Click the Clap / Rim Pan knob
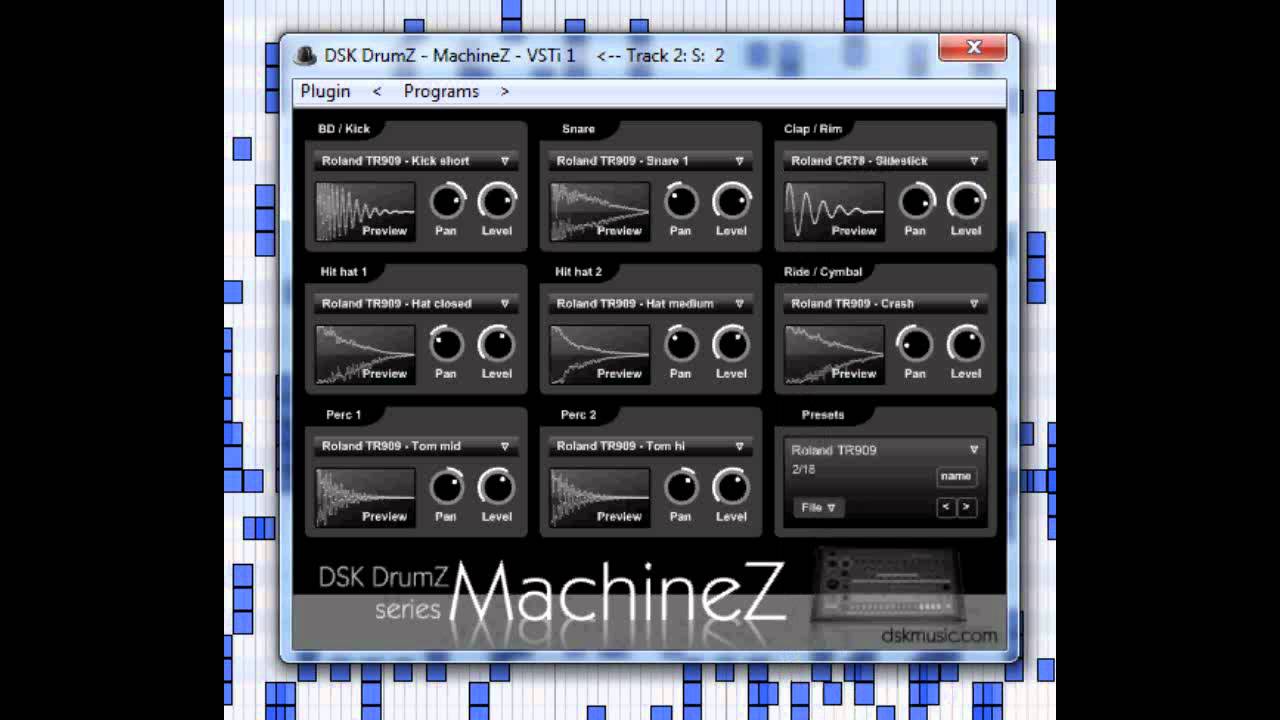 916,202
